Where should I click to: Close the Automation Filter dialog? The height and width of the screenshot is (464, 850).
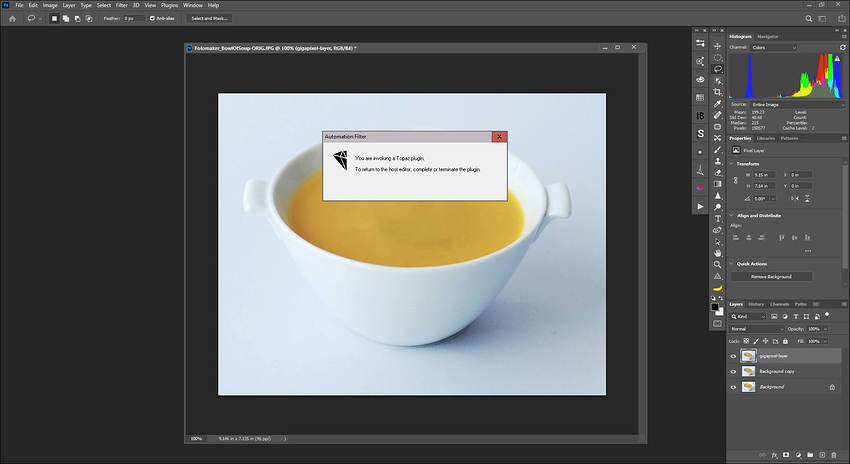(x=500, y=137)
